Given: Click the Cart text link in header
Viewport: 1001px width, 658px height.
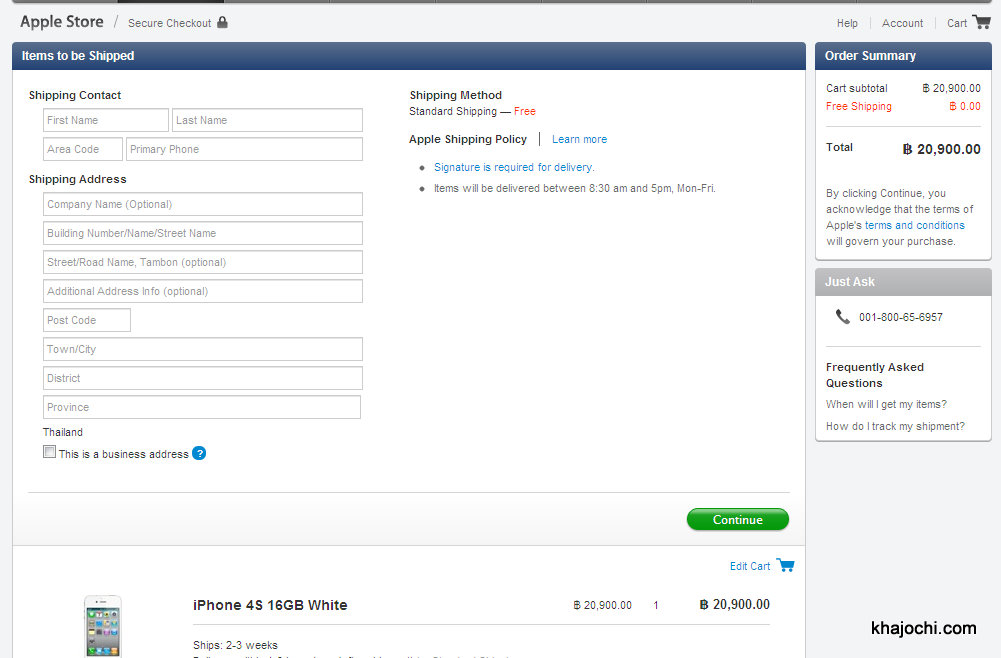Looking at the screenshot, I should 957,23.
